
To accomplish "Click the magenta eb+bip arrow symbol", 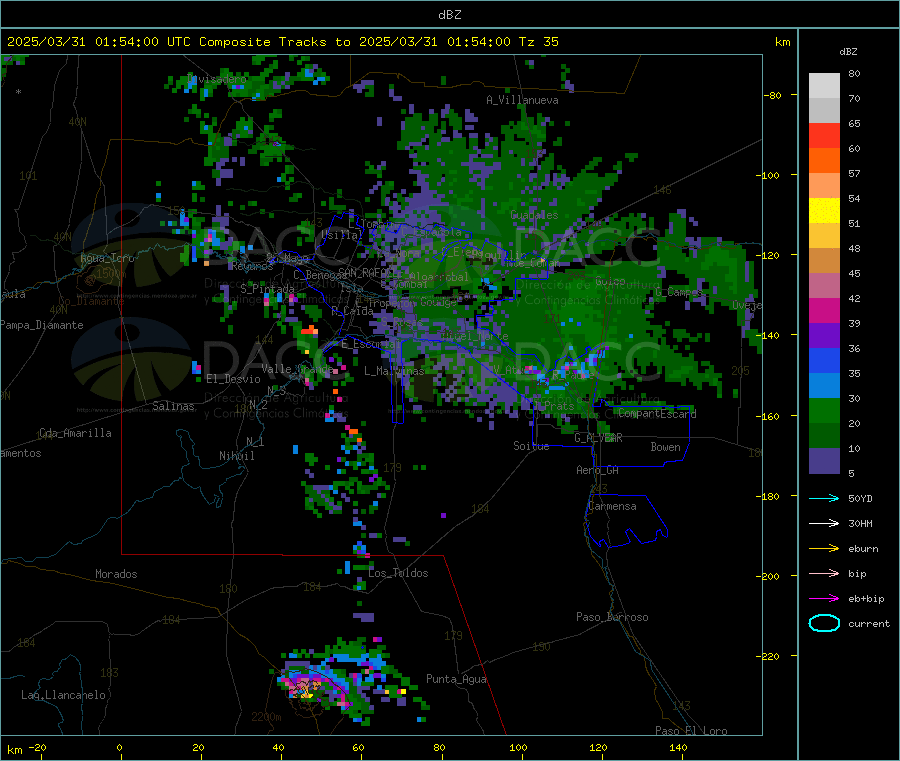I will coord(824,599).
